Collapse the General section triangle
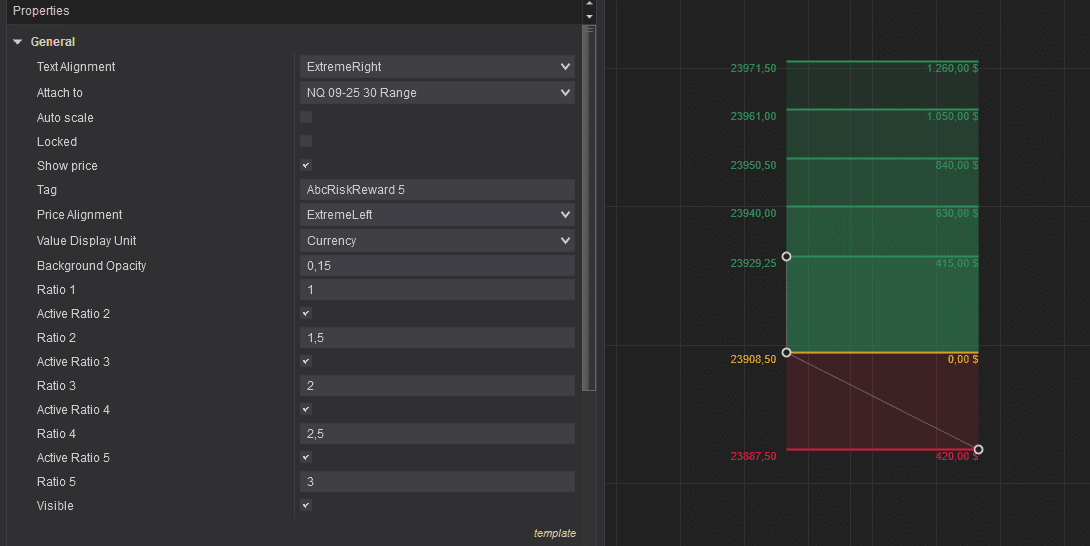Image resolution: width=1090 pixels, height=546 pixels. pyautogui.click(x=18, y=42)
